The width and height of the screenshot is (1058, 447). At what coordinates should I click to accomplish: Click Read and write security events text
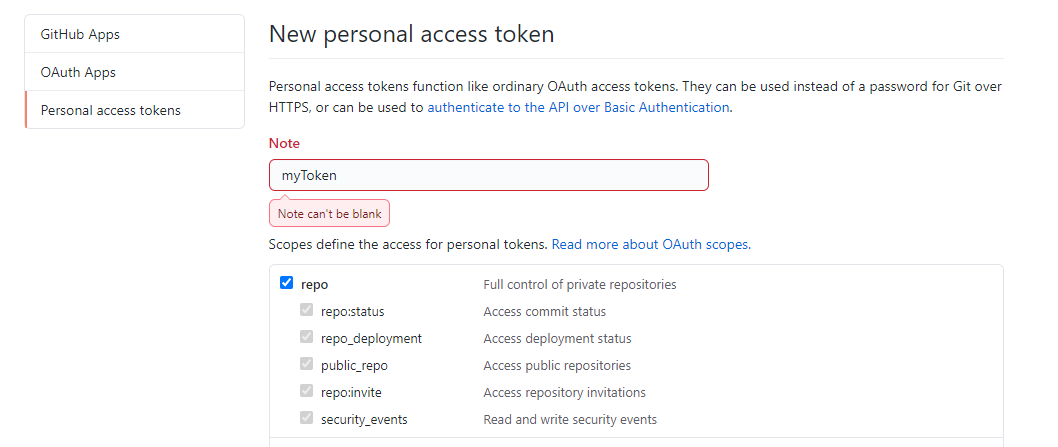tap(570, 419)
